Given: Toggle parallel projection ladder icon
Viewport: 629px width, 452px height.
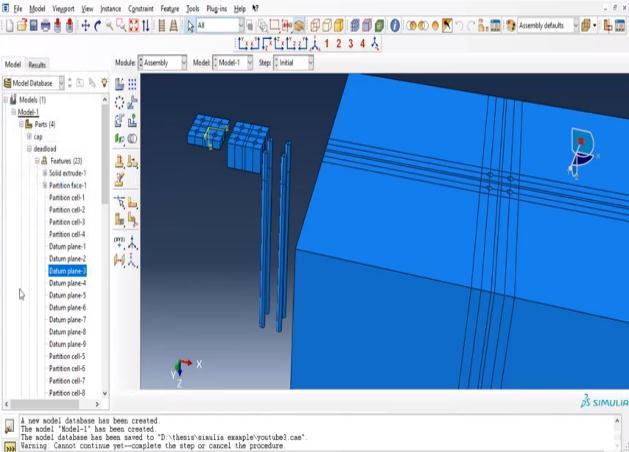Looking at the screenshot, I should (162, 26).
